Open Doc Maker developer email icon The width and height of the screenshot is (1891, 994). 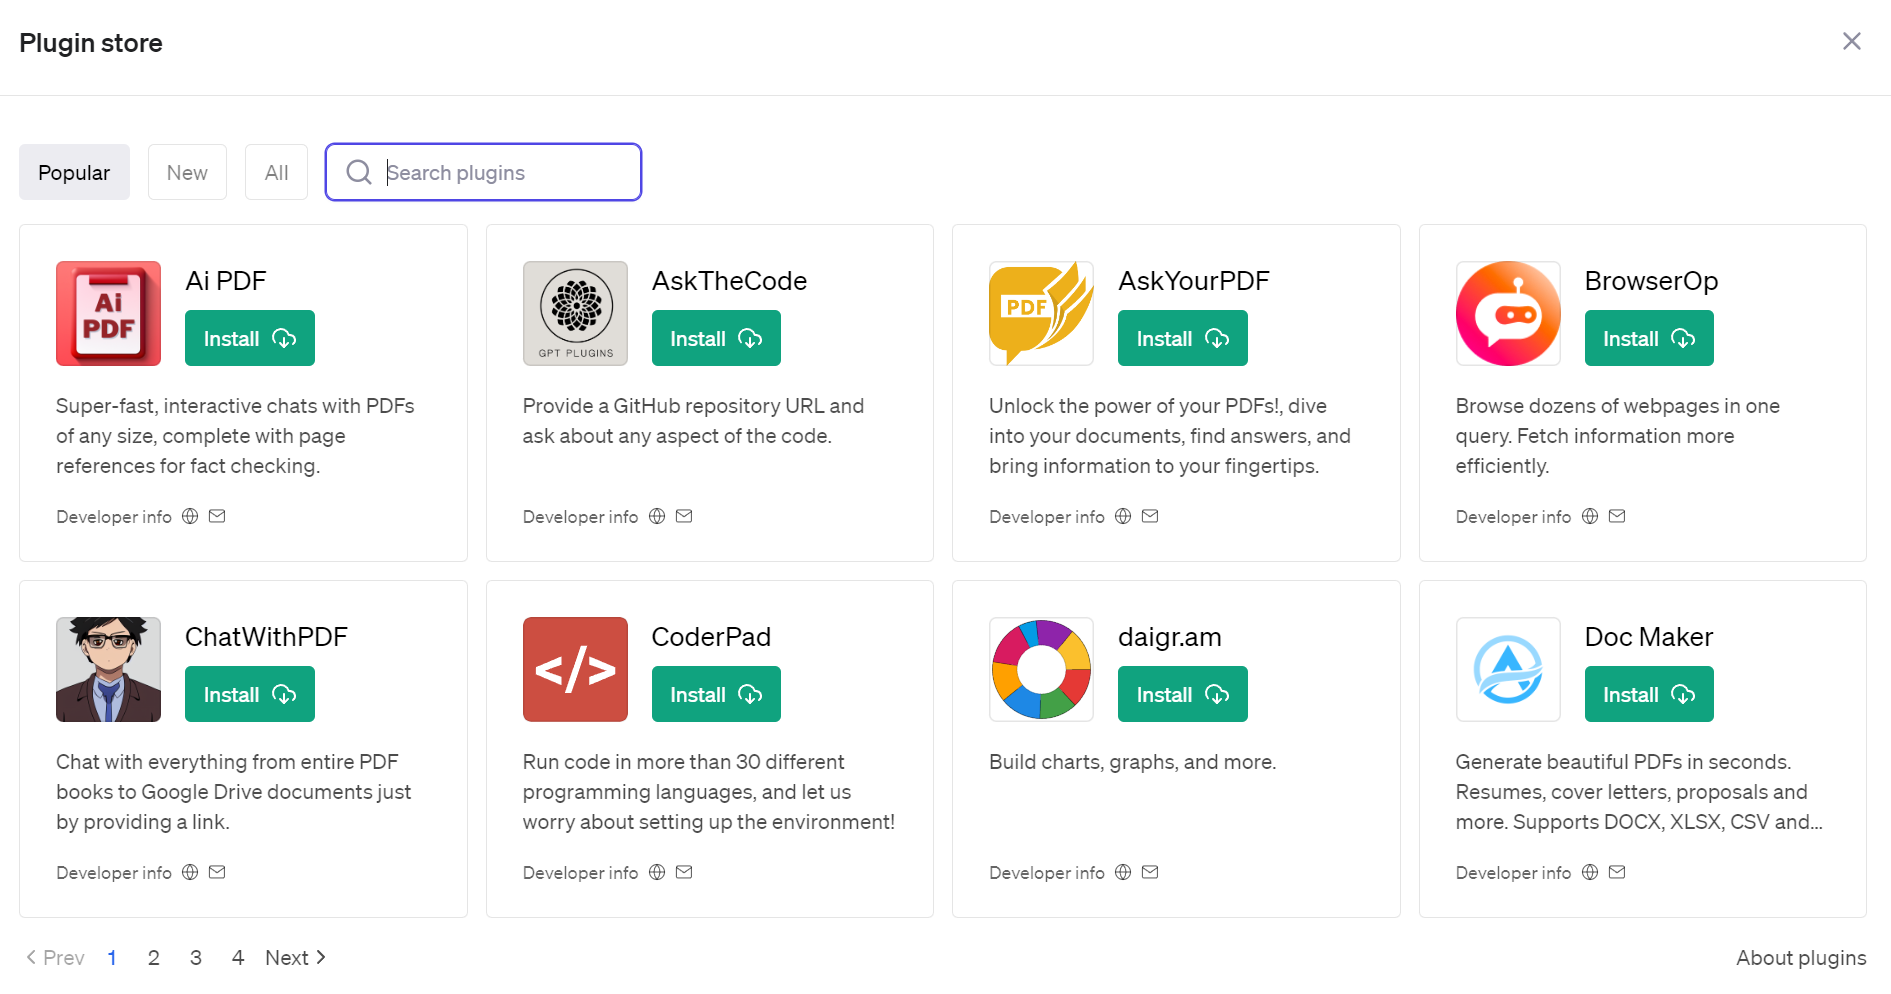pos(1617,872)
